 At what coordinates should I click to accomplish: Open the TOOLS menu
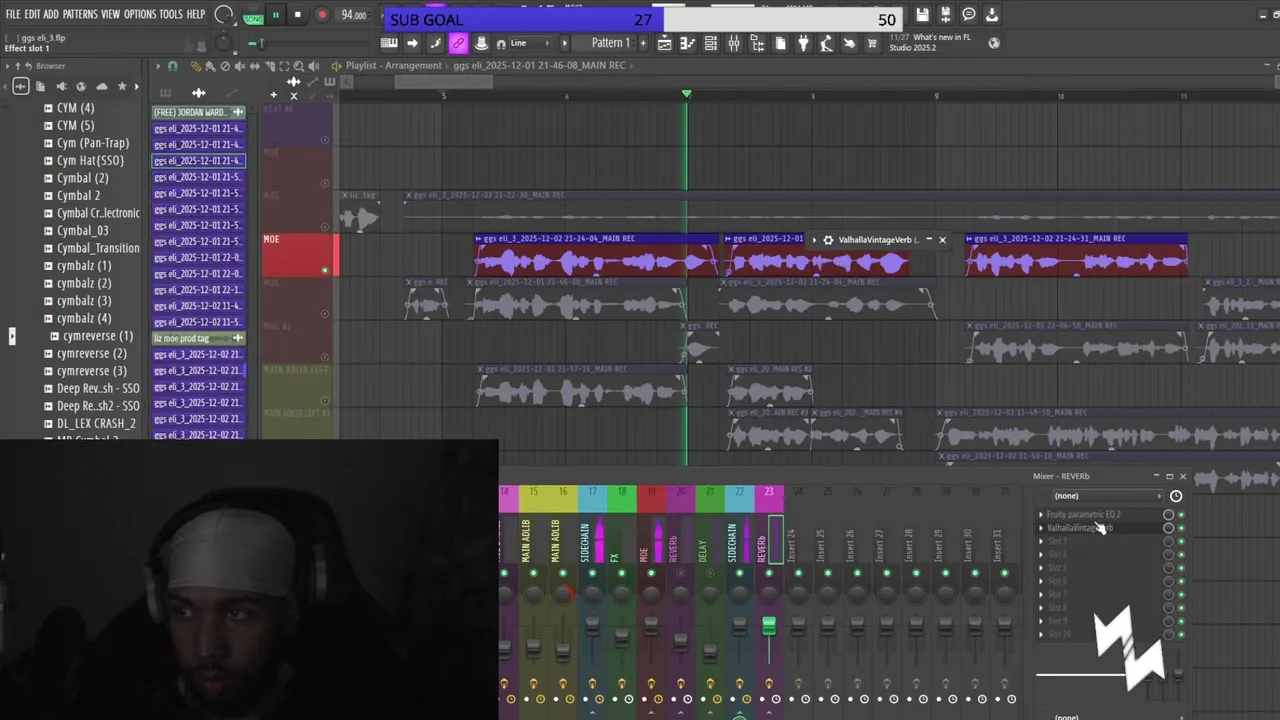pos(171,14)
